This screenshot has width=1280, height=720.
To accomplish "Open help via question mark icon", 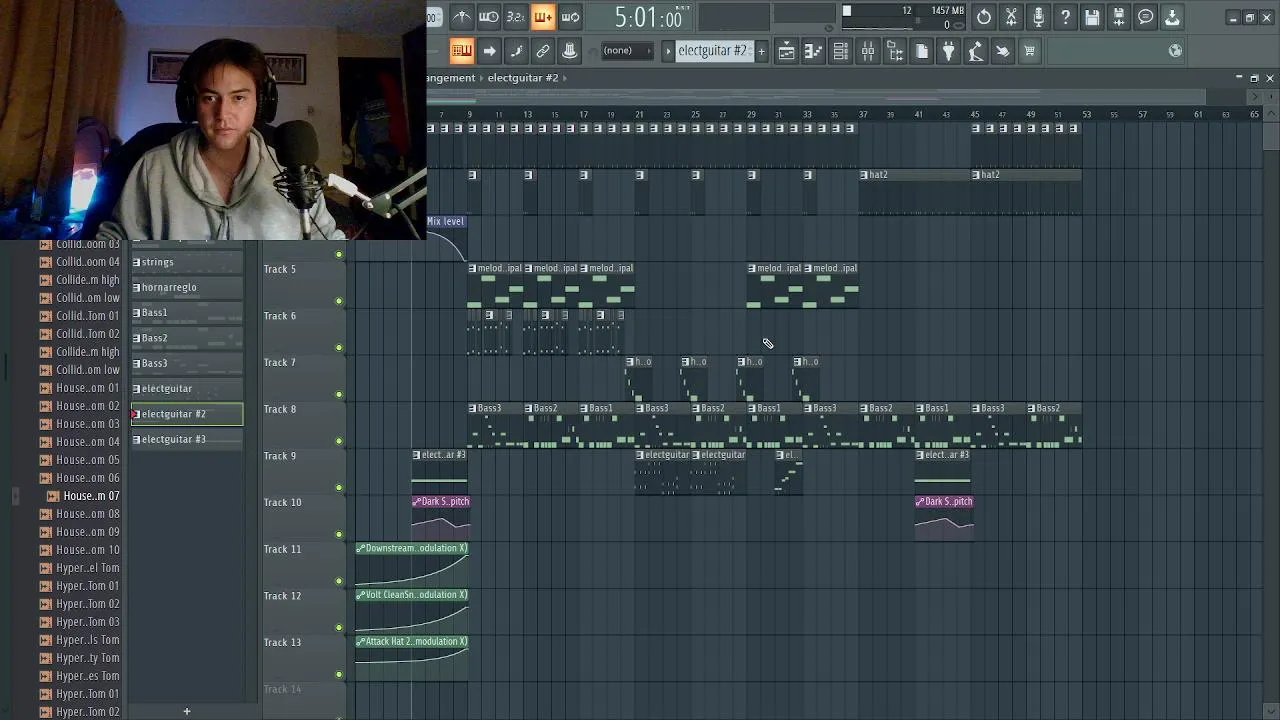I will point(1065,17).
